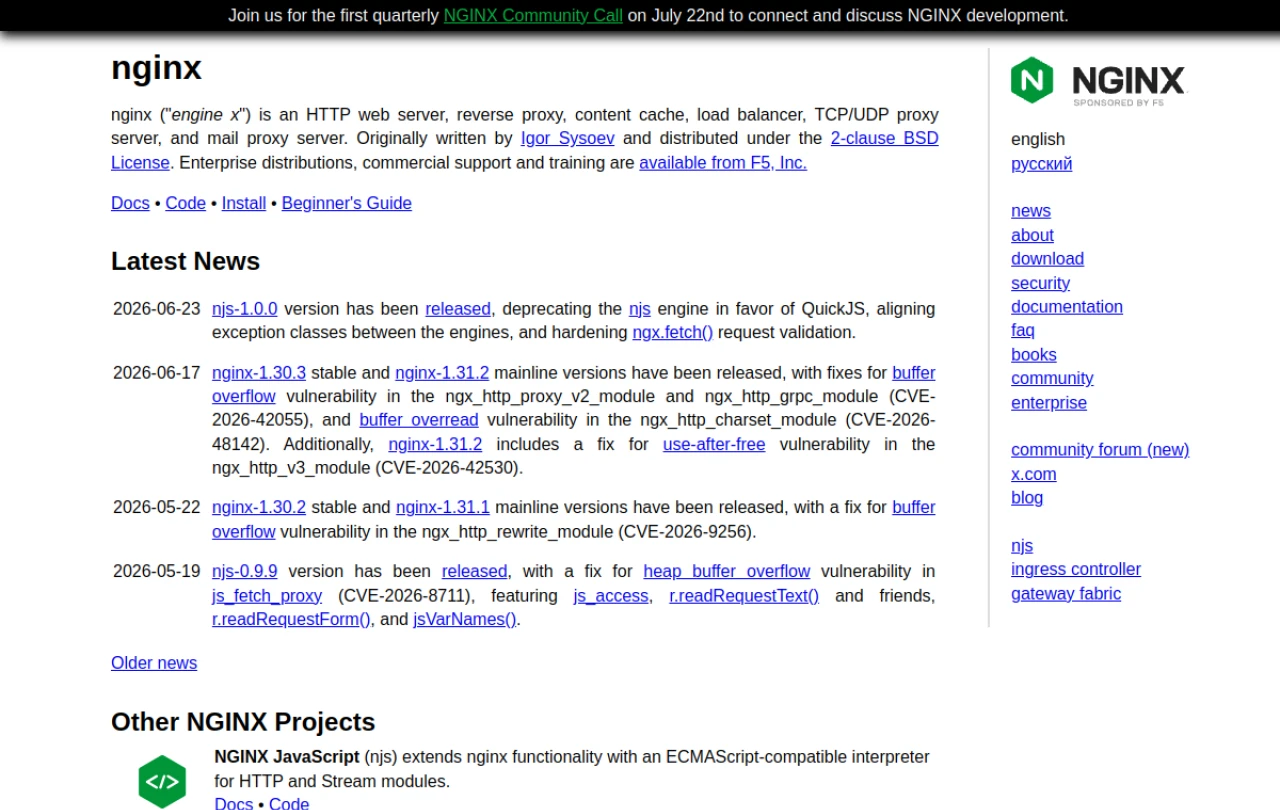Open the js_access link
1280x810 pixels.
tap(611, 595)
